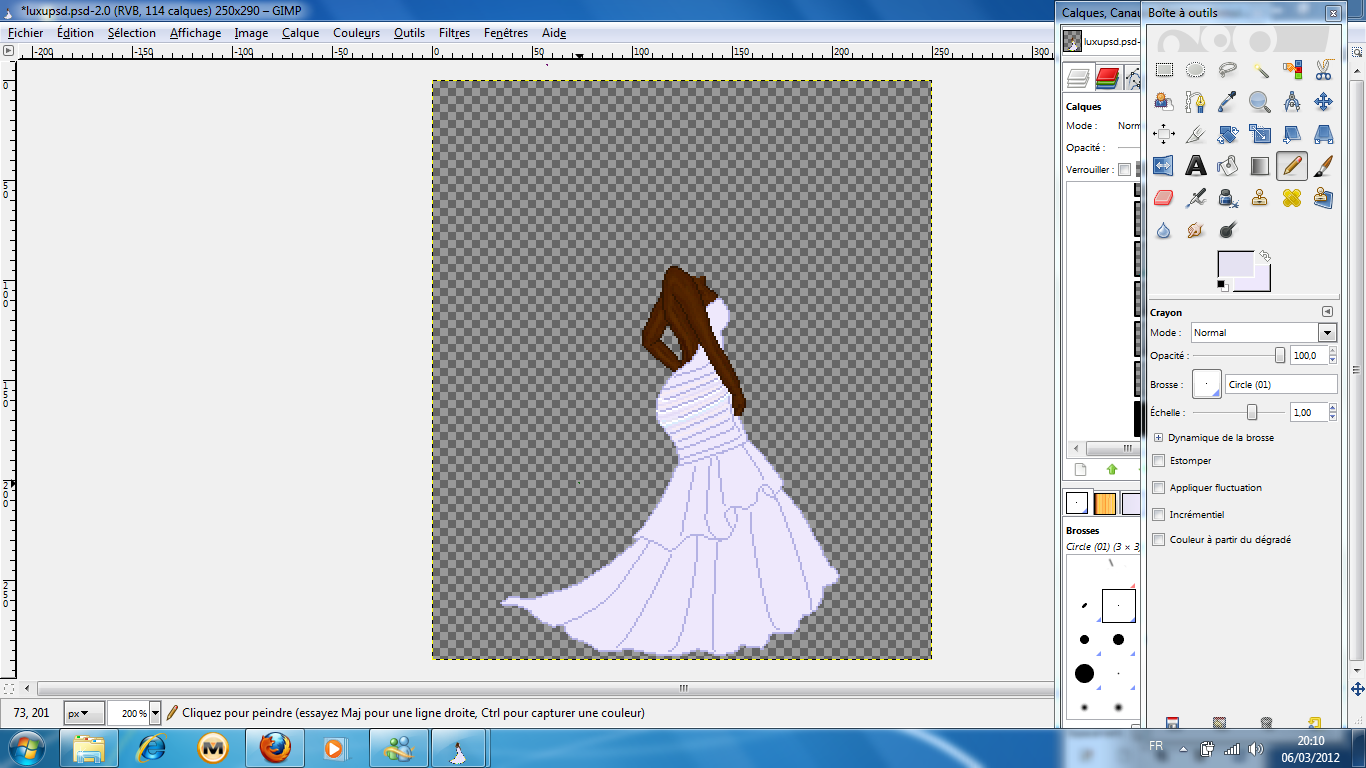Open the Crayon tool options menu arrow
Viewport: 1366px width, 768px height.
tap(1328, 312)
